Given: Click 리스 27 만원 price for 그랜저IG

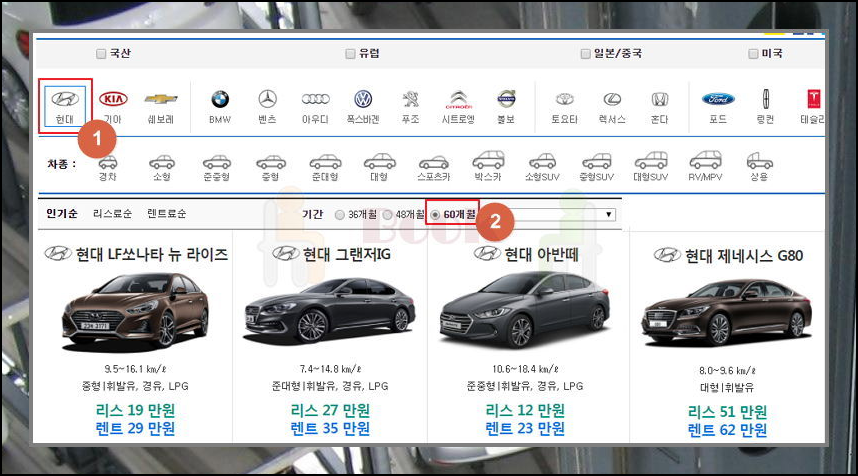Looking at the screenshot, I should (330, 410).
